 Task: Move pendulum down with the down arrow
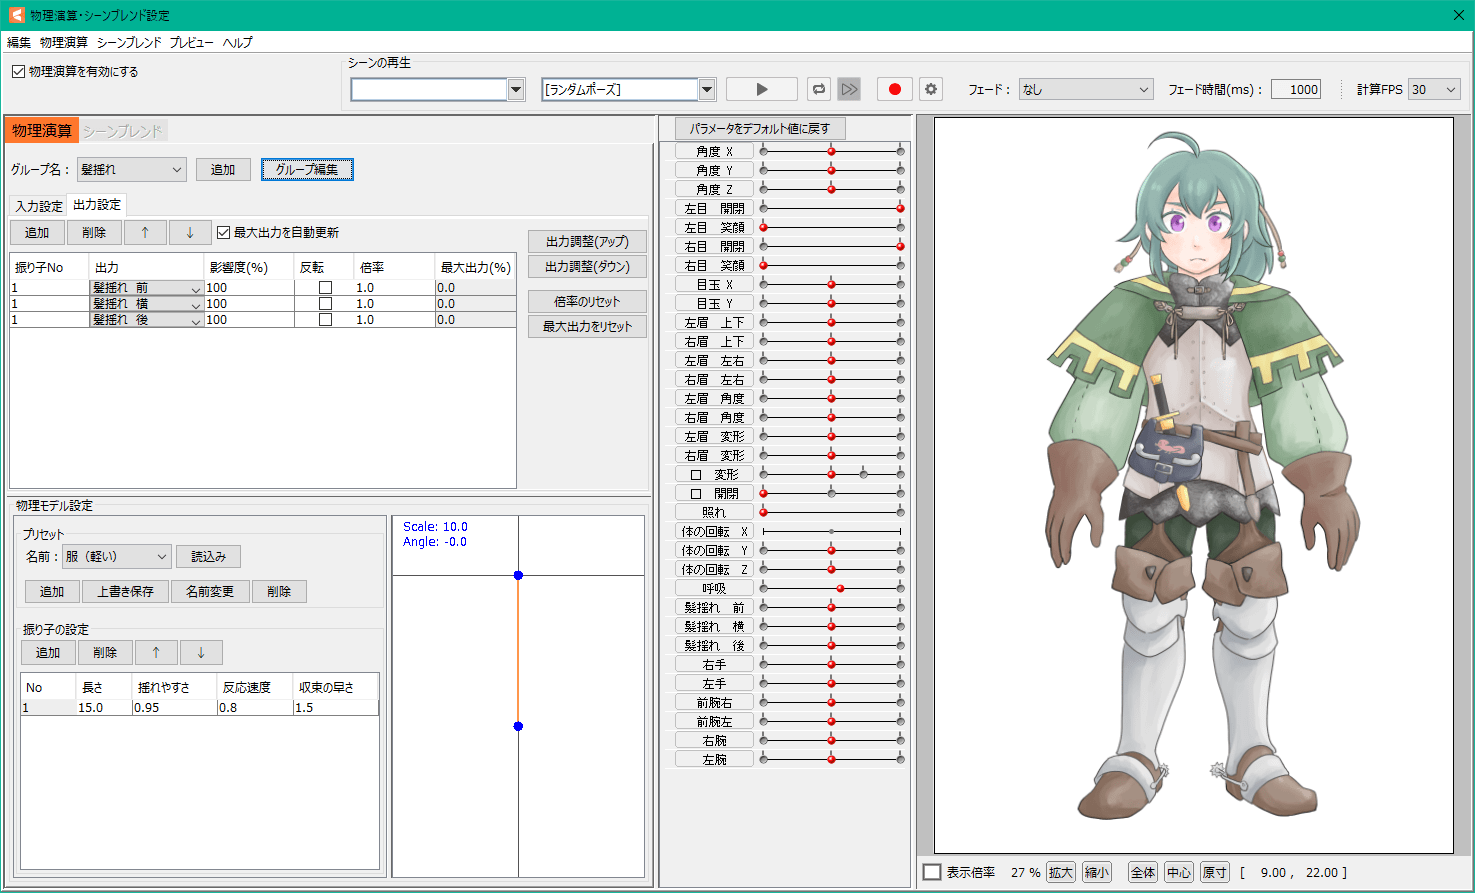[201, 652]
